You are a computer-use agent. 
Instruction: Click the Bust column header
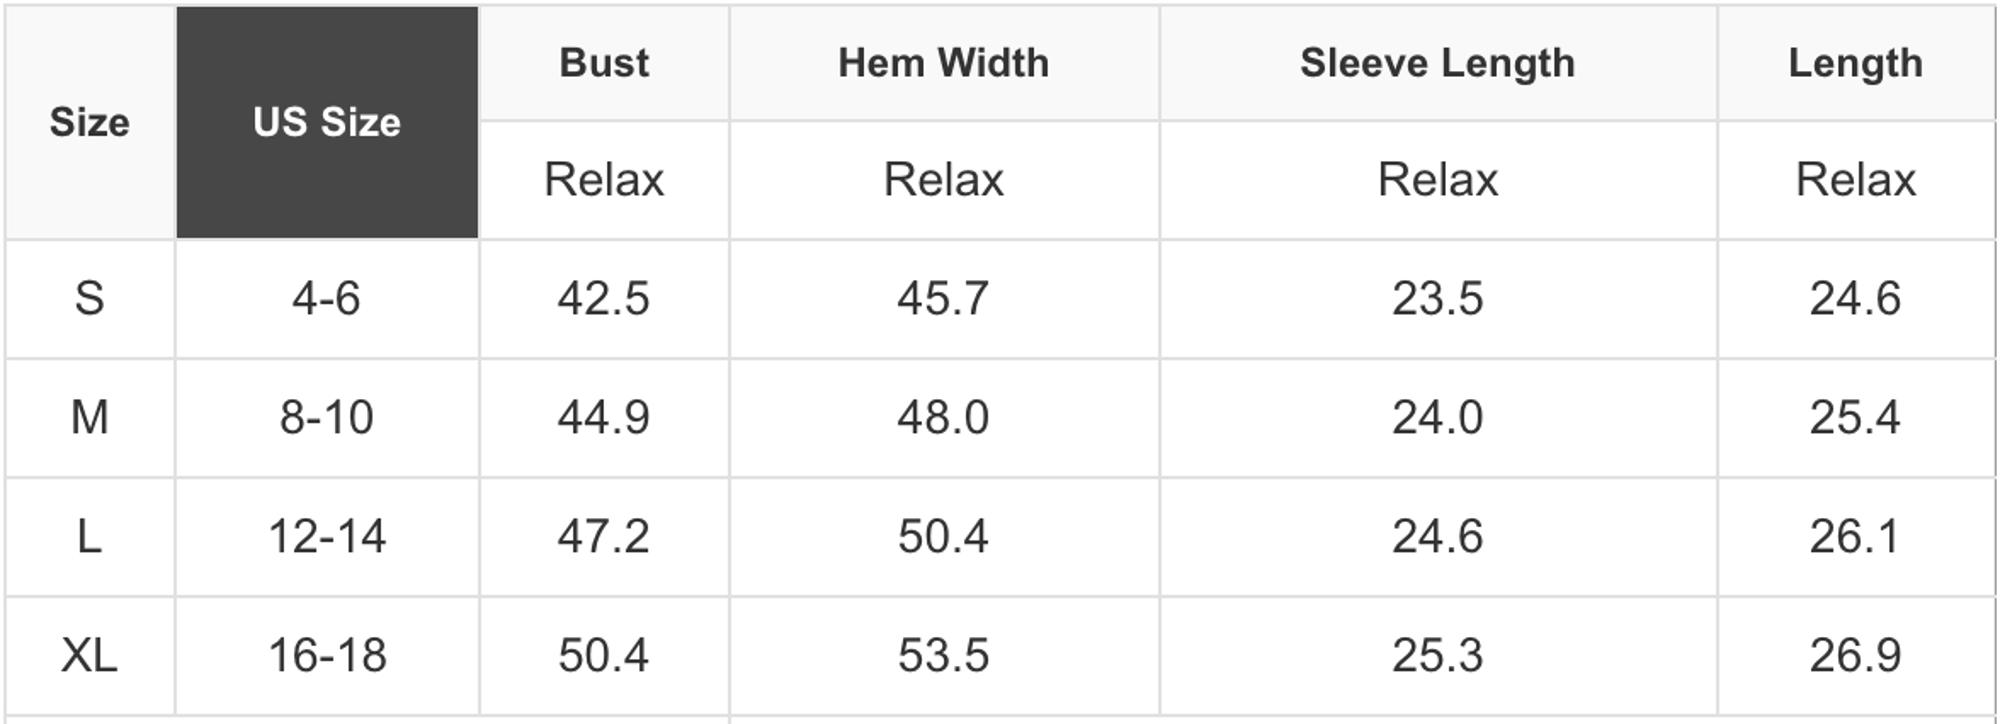pyautogui.click(x=604, y=63)
